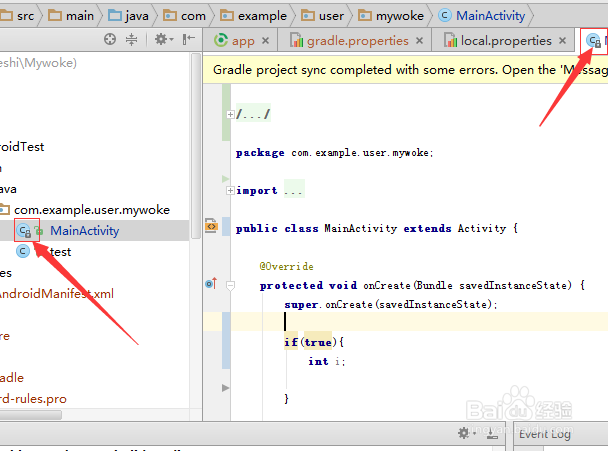Select MainActivity in the project tree
Screen dimensions: 608x451
[x=85, y=231]
